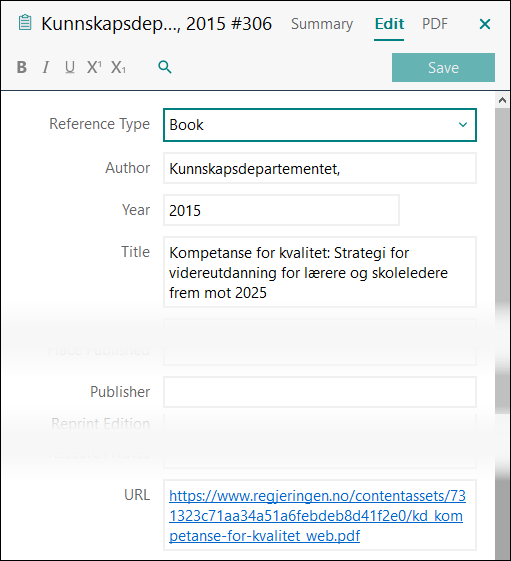Click inside the Title text box
Image resolution: width=511 pixels, height=561 pixels.
tap(320, 272)
